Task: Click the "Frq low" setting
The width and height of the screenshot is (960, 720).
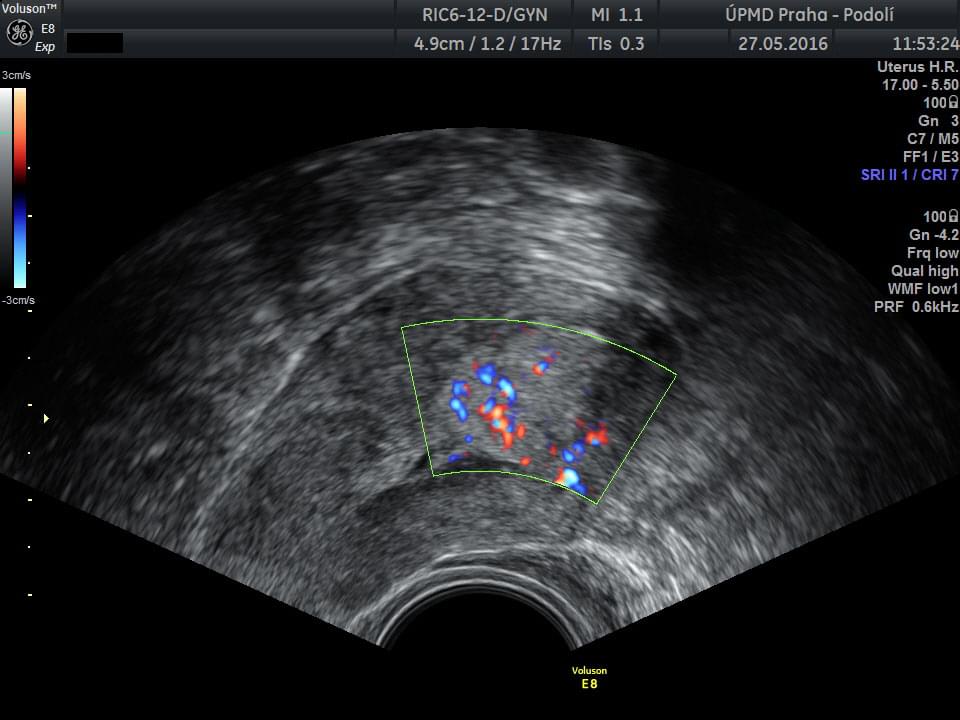Action: click(932, 253)
